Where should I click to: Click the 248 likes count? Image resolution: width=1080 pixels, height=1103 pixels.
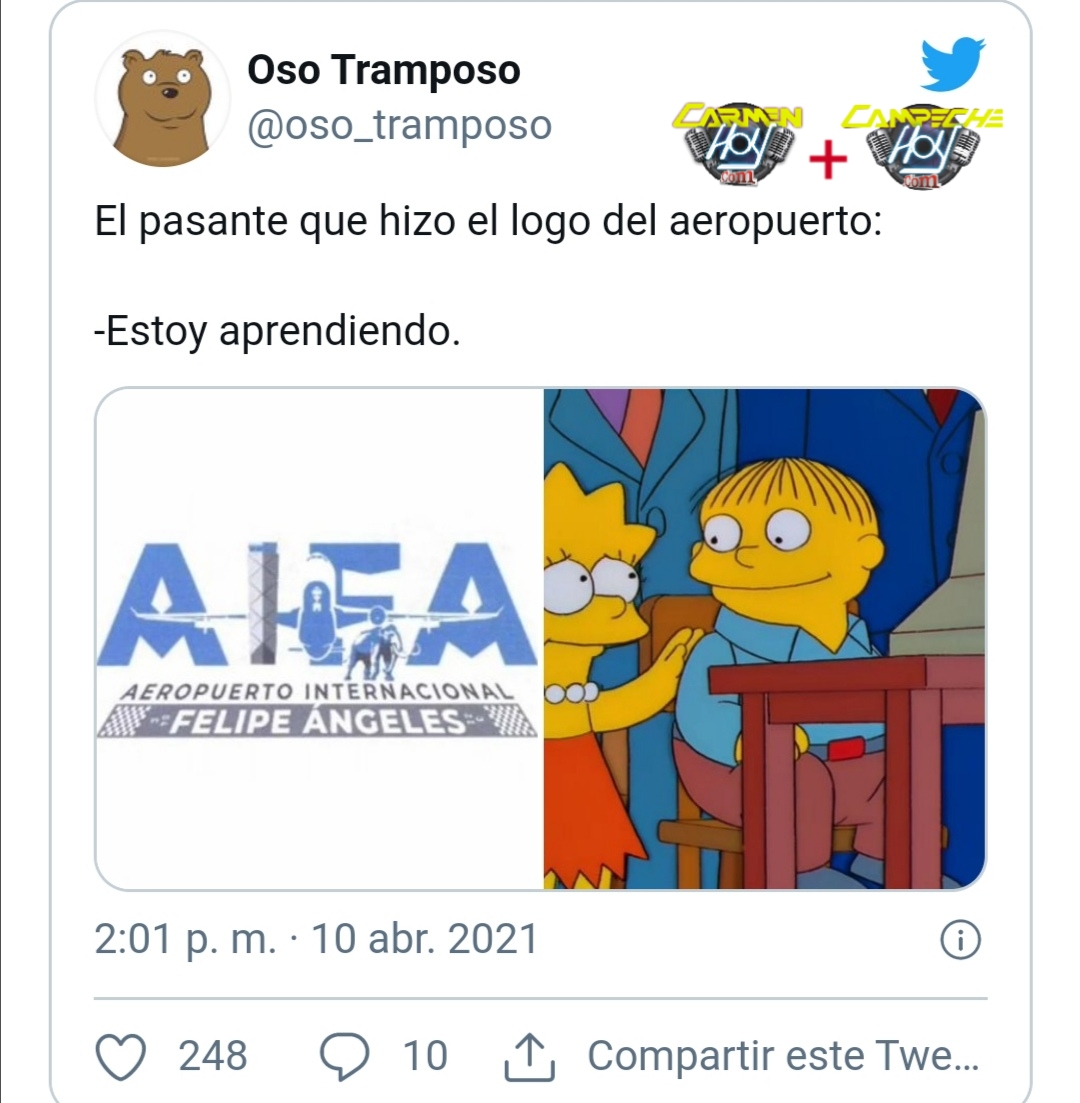212,1056
